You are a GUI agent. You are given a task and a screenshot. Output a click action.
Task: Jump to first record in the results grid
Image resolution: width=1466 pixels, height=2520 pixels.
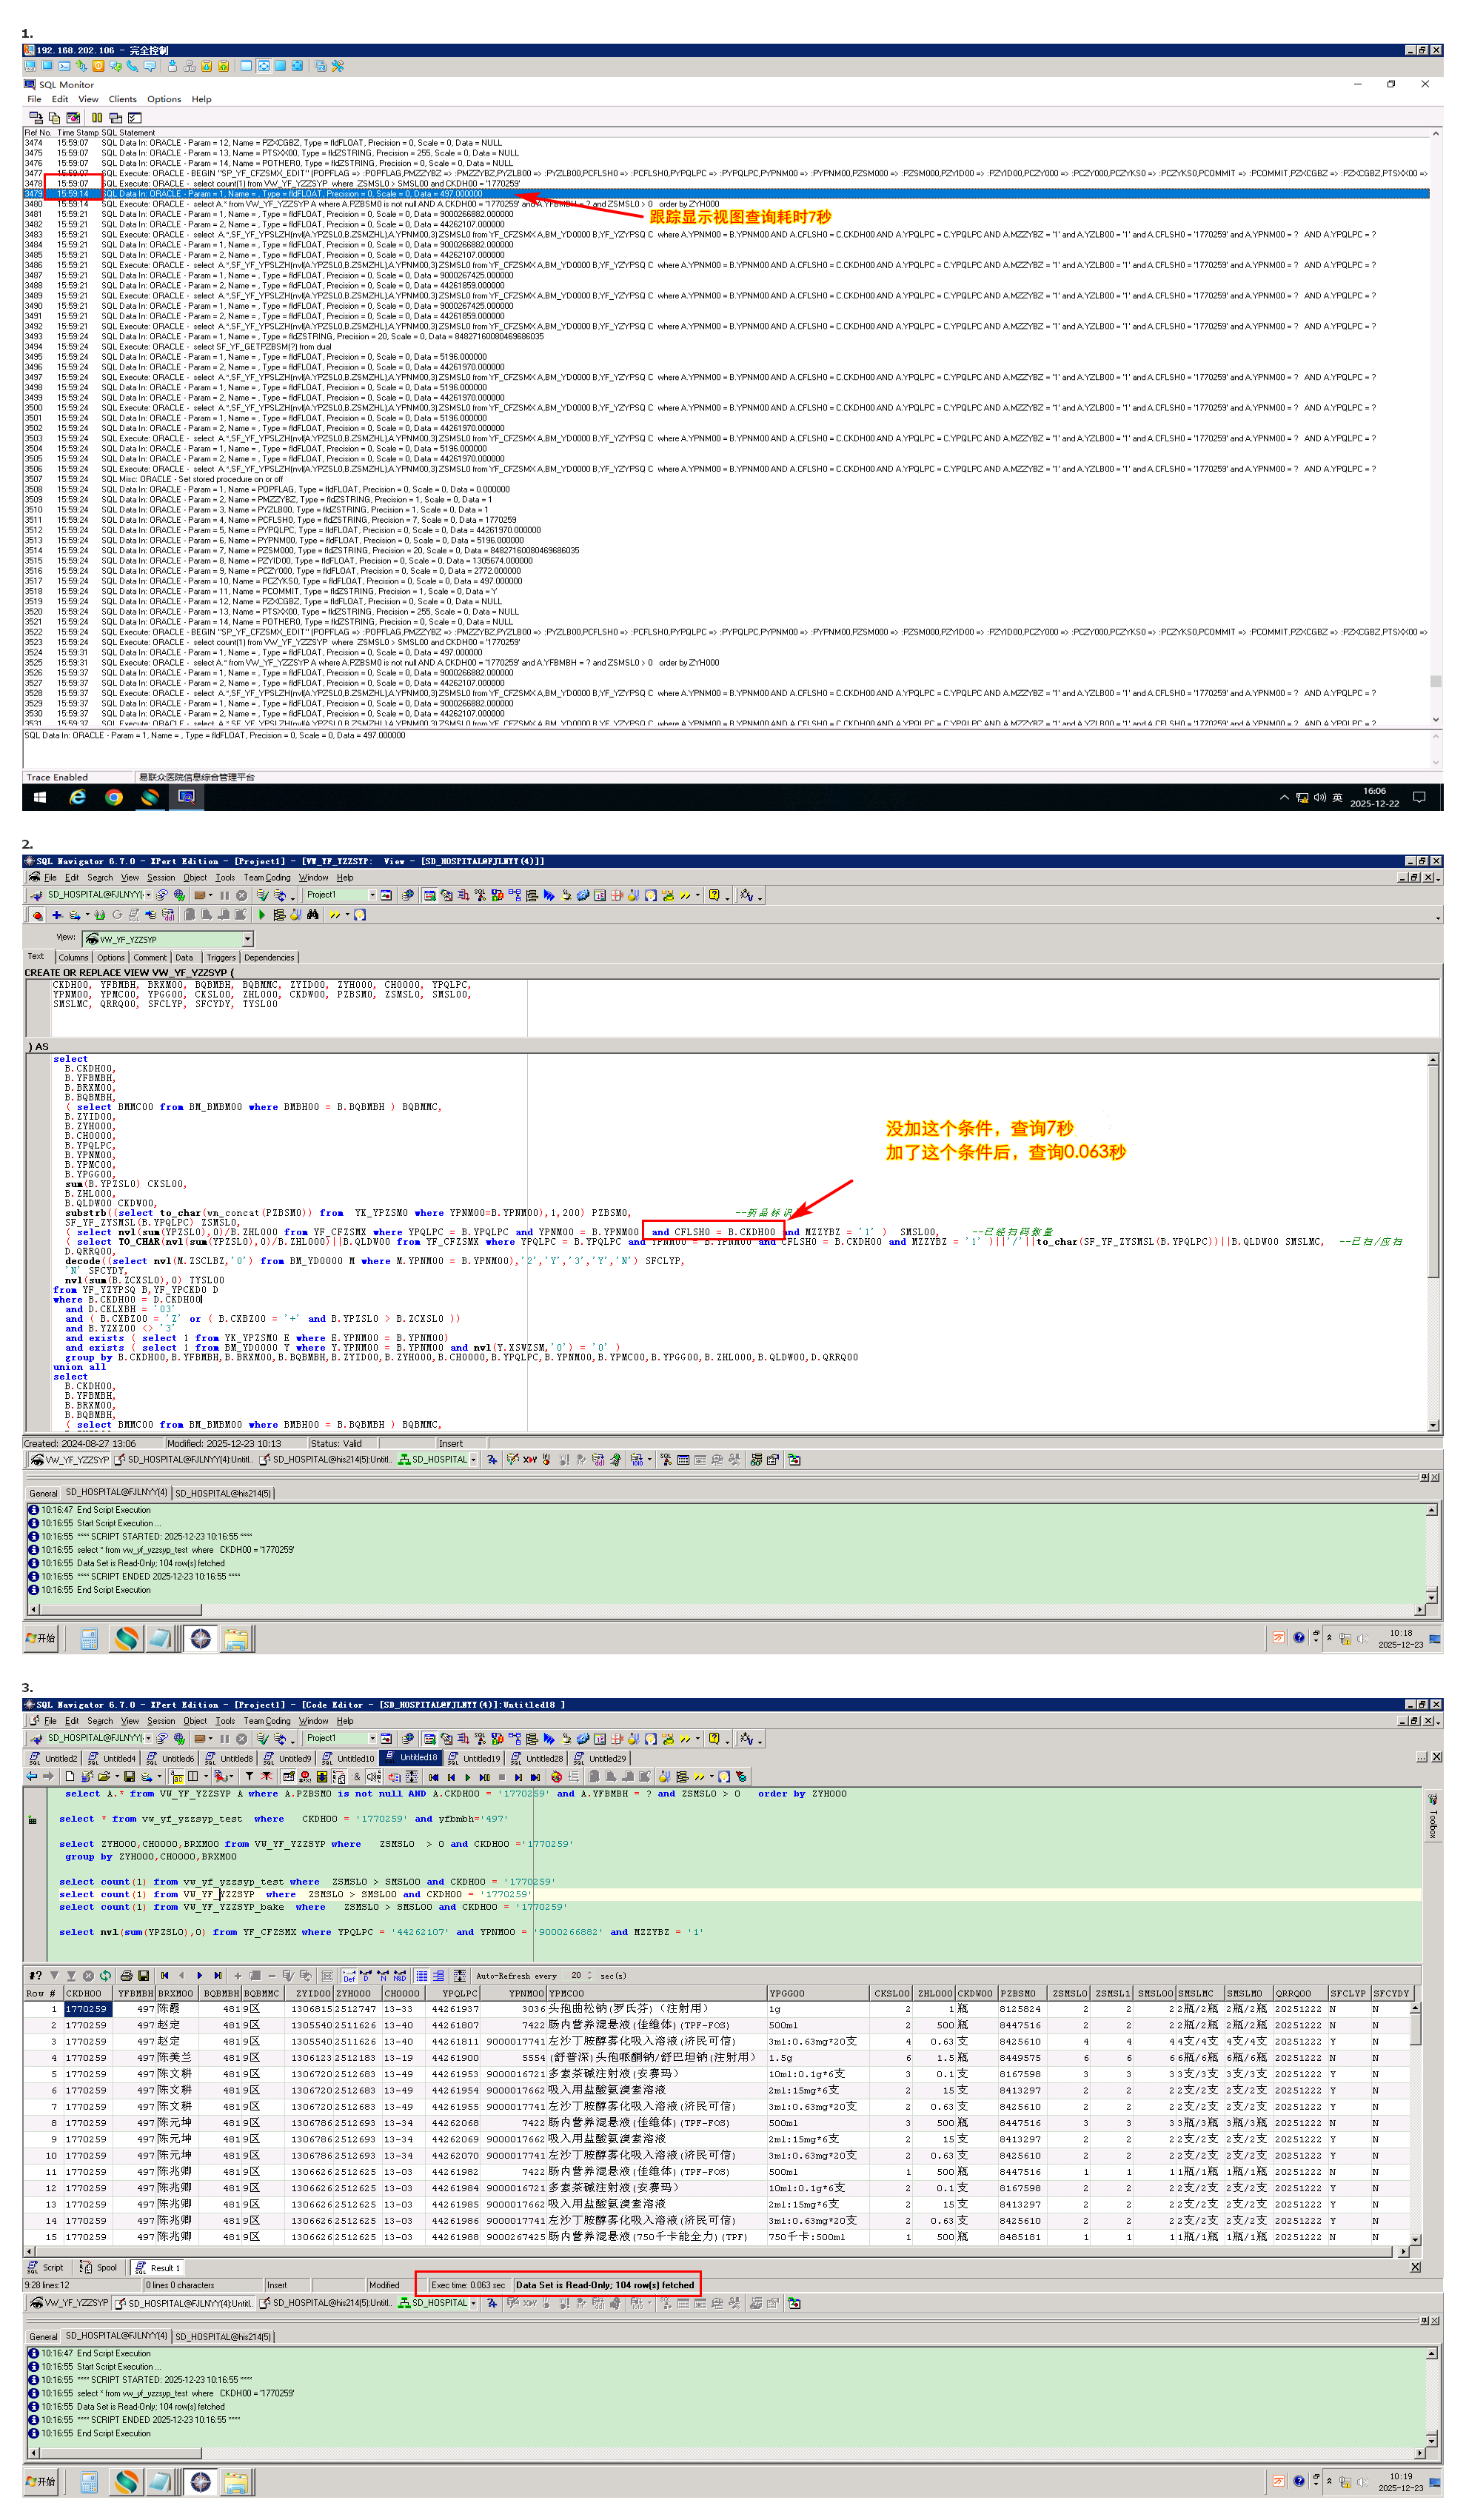pyautogui.click(x=164, y=1976)
